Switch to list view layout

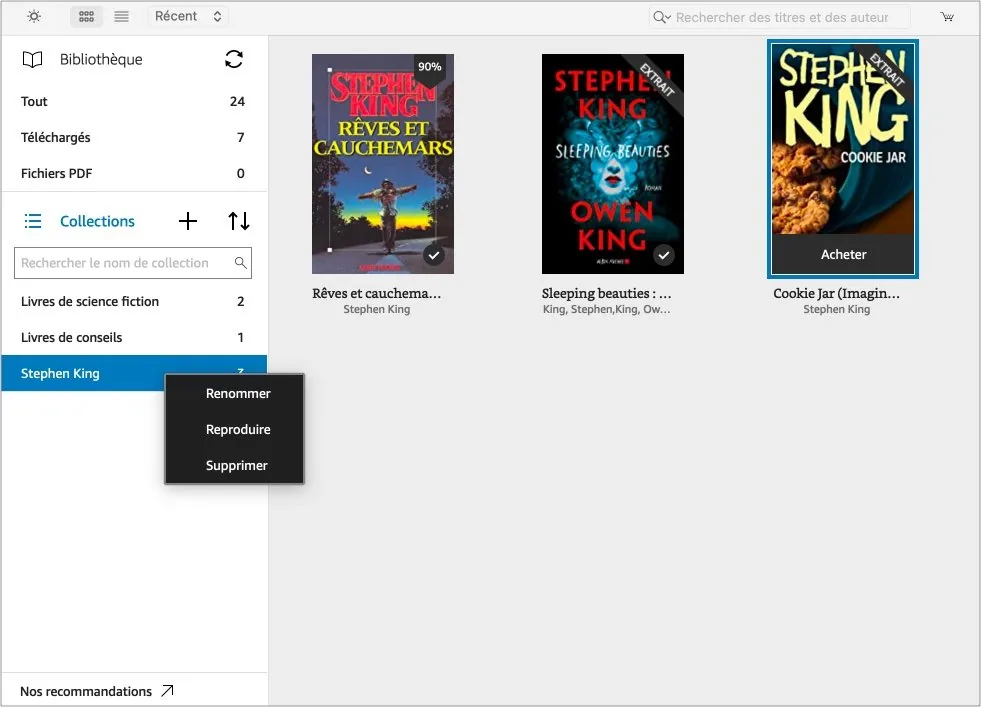(121, 16)
